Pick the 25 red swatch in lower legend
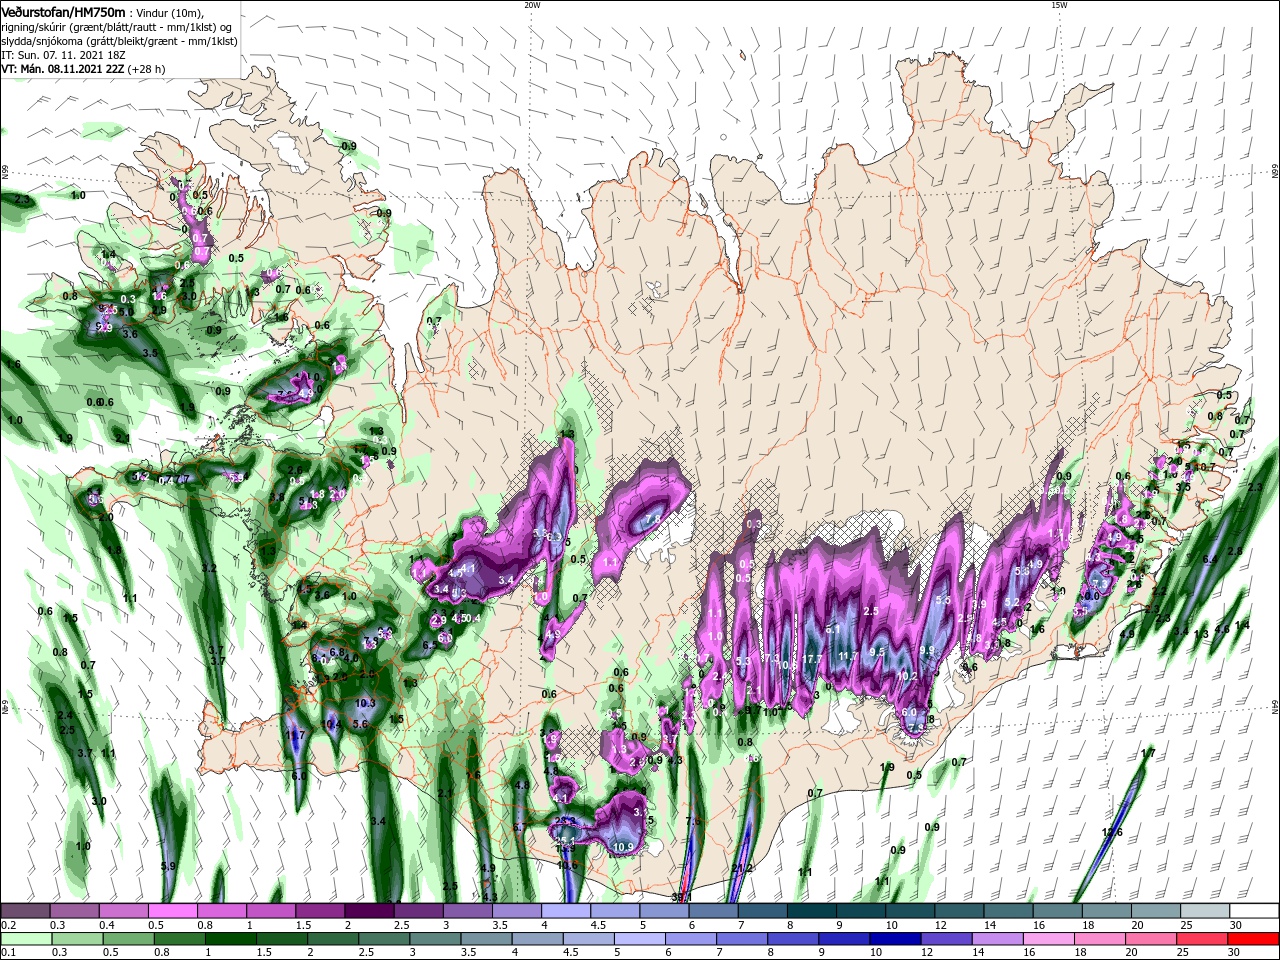The image size is (1280, 960). coord(1201,938)
